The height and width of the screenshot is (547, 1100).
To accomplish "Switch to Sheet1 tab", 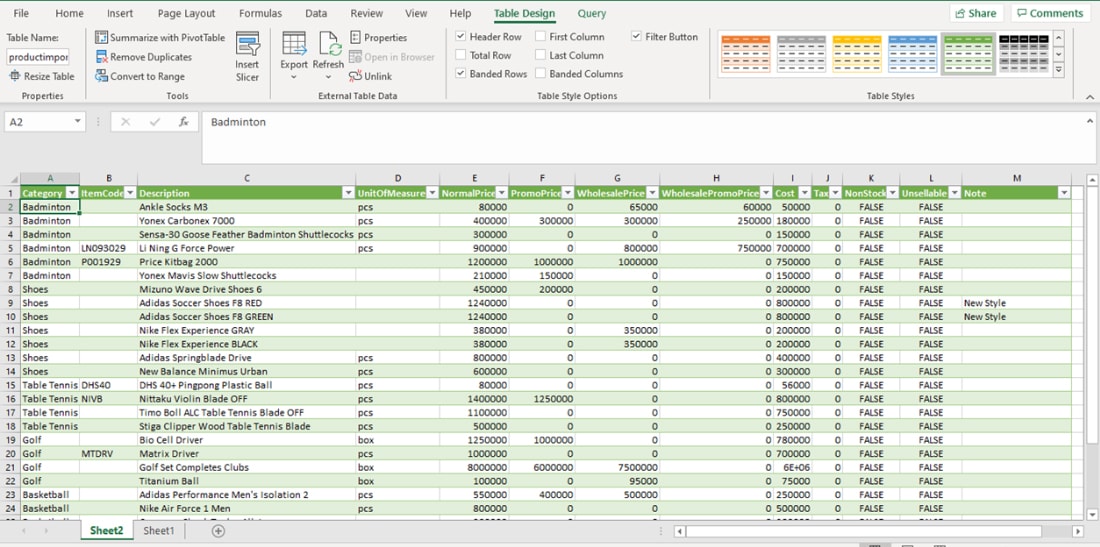I will (159, 531).
